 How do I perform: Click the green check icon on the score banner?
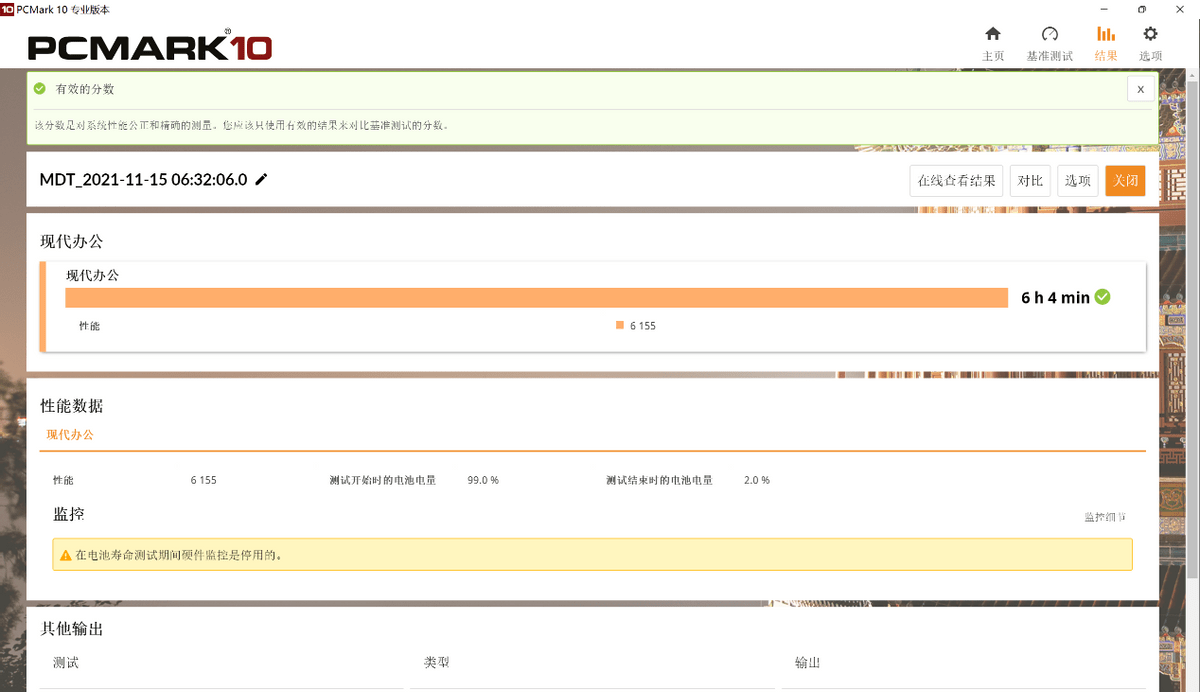(x=39, y=88)
